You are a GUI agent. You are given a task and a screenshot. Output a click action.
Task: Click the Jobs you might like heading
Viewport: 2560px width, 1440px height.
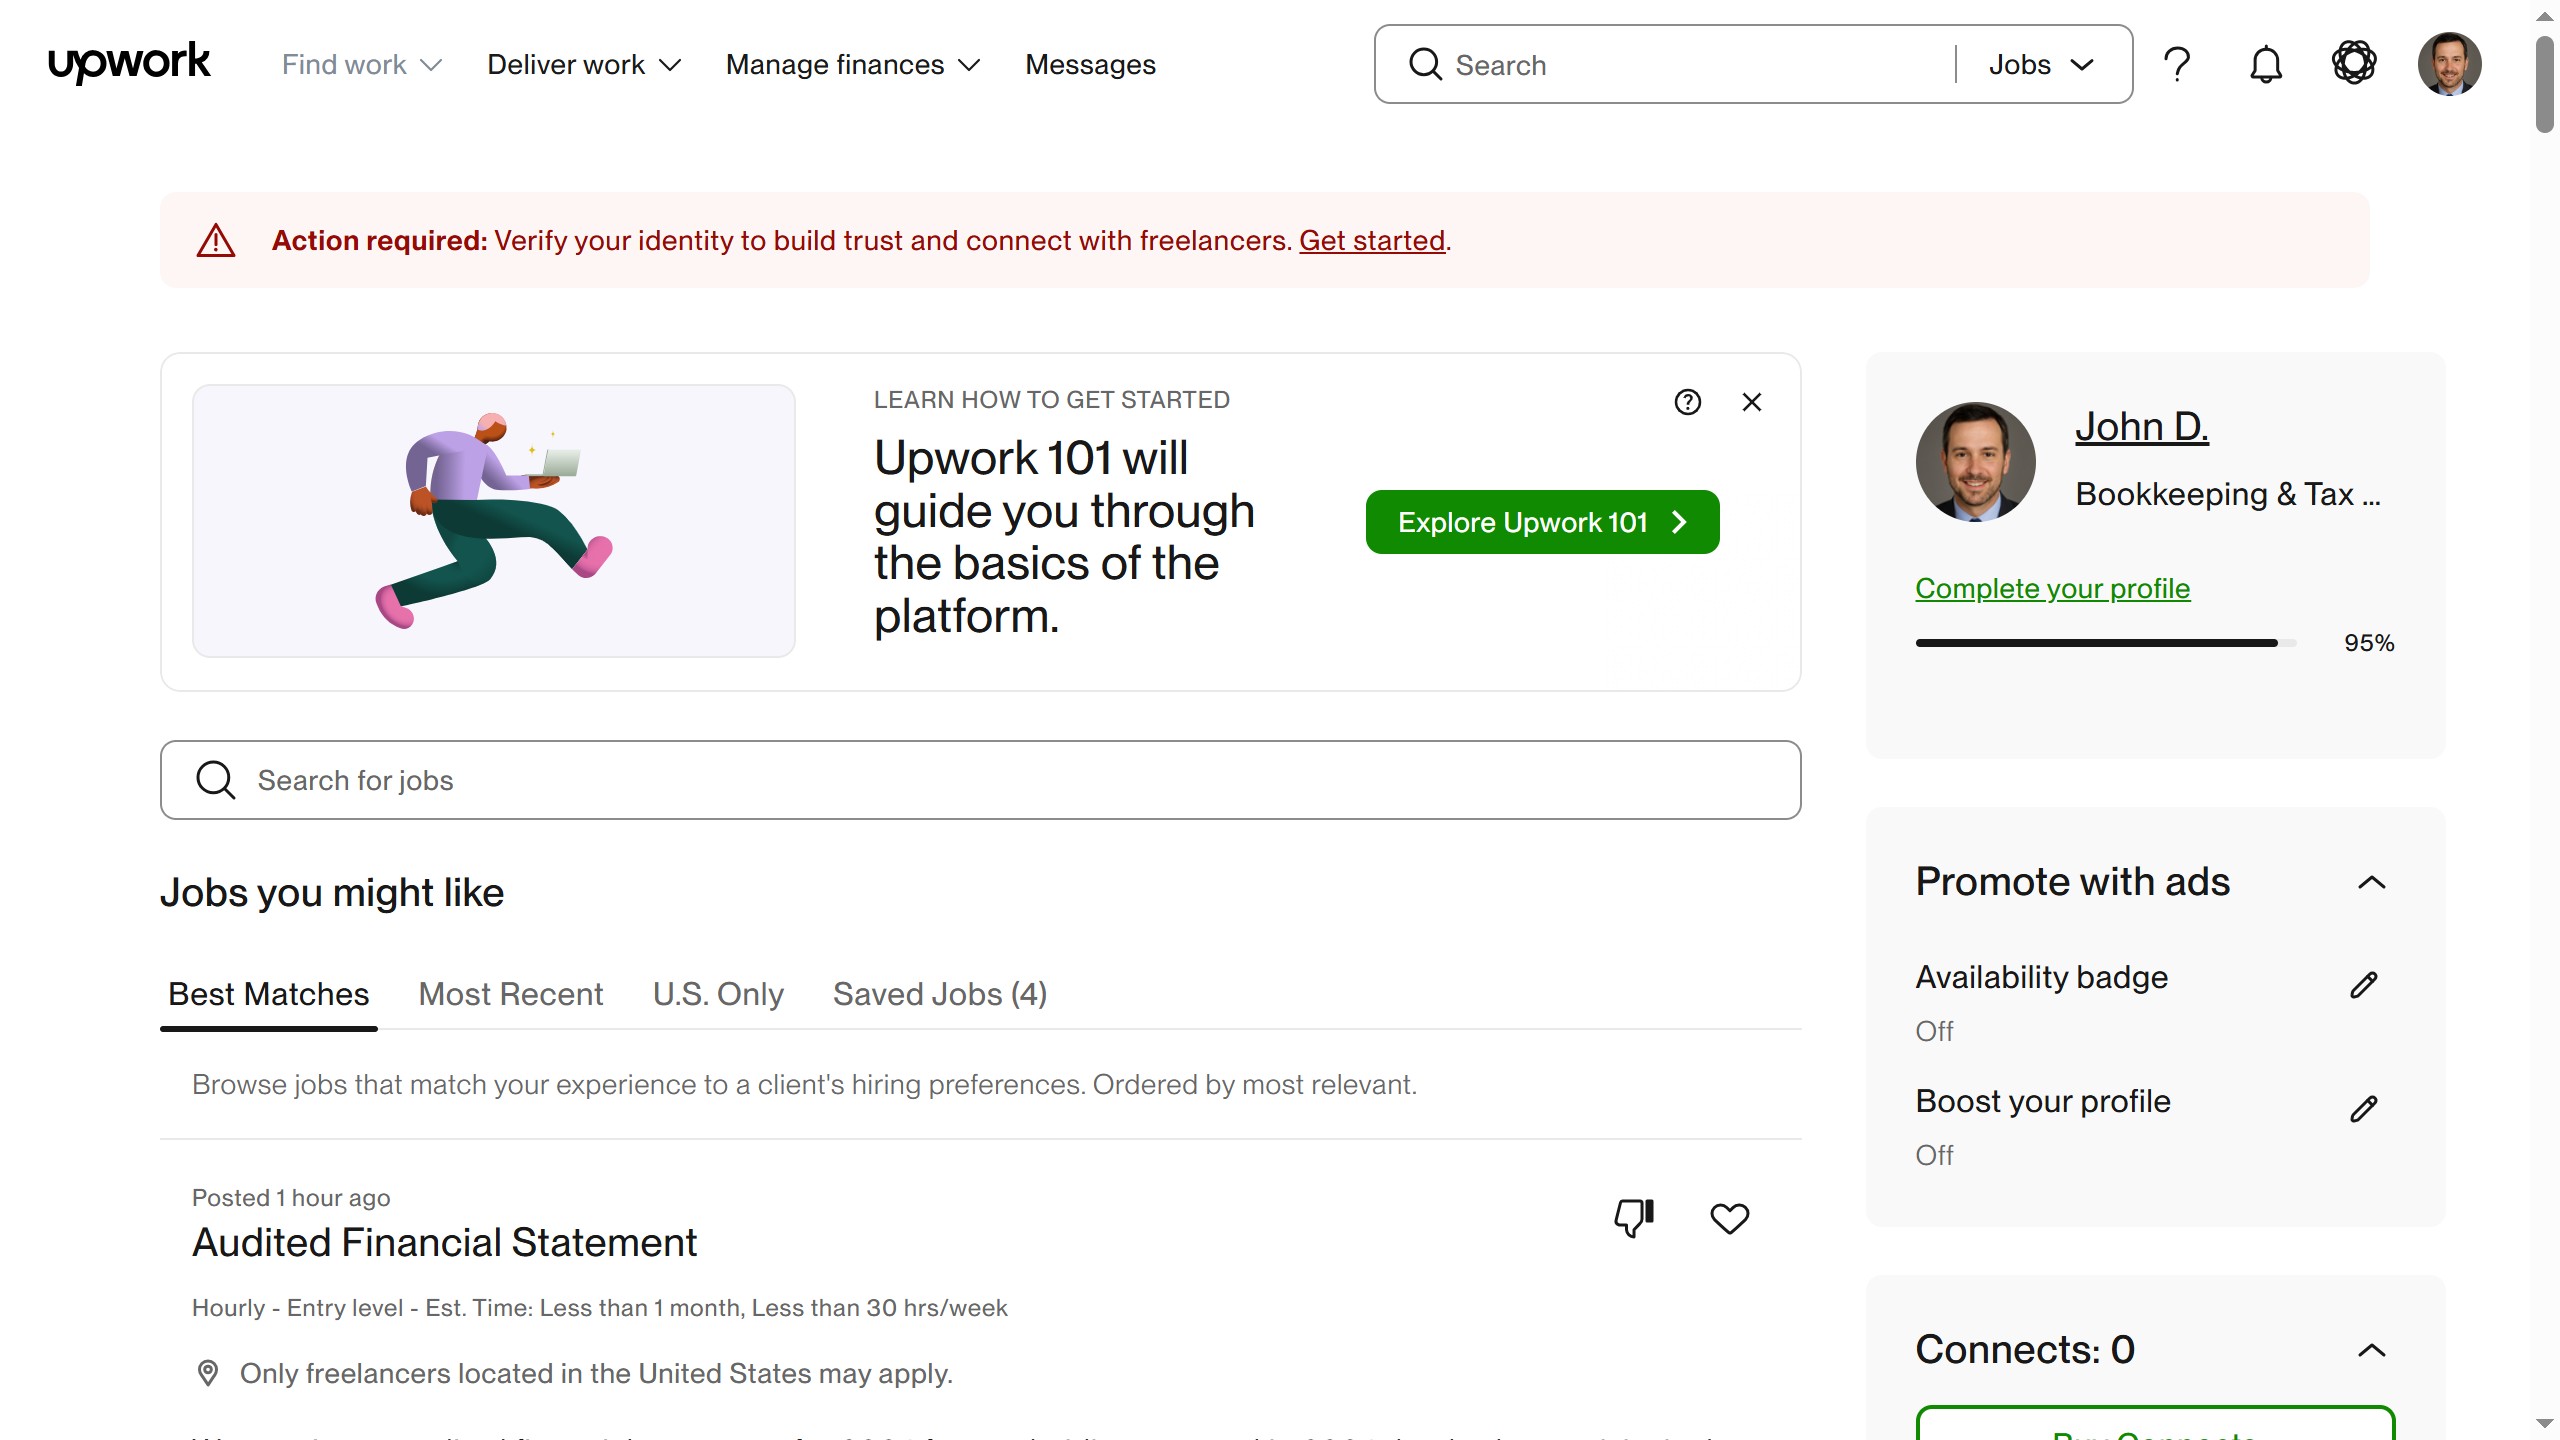[332, 893]
